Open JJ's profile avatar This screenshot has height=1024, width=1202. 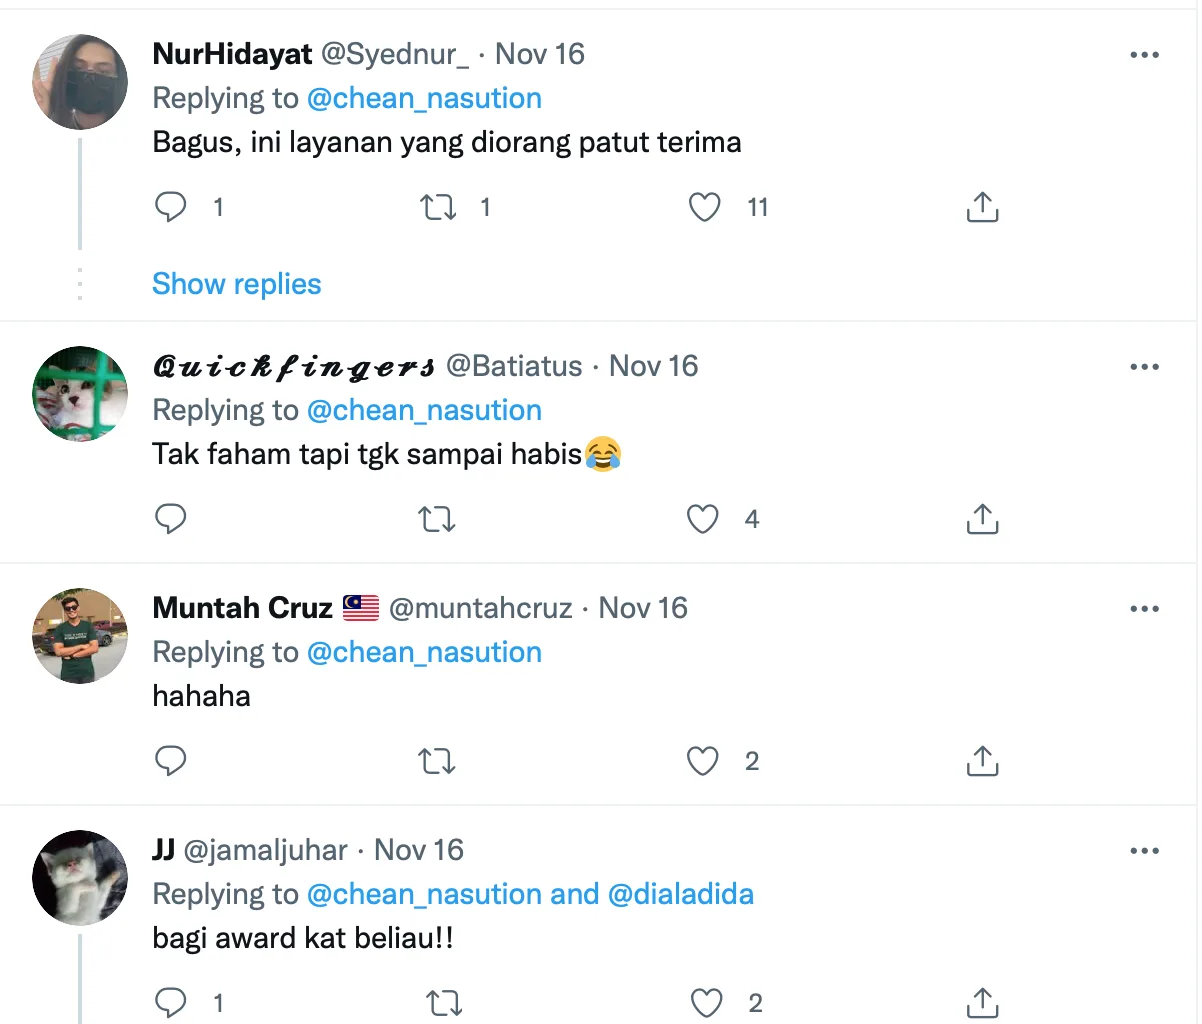coord(80,878)
